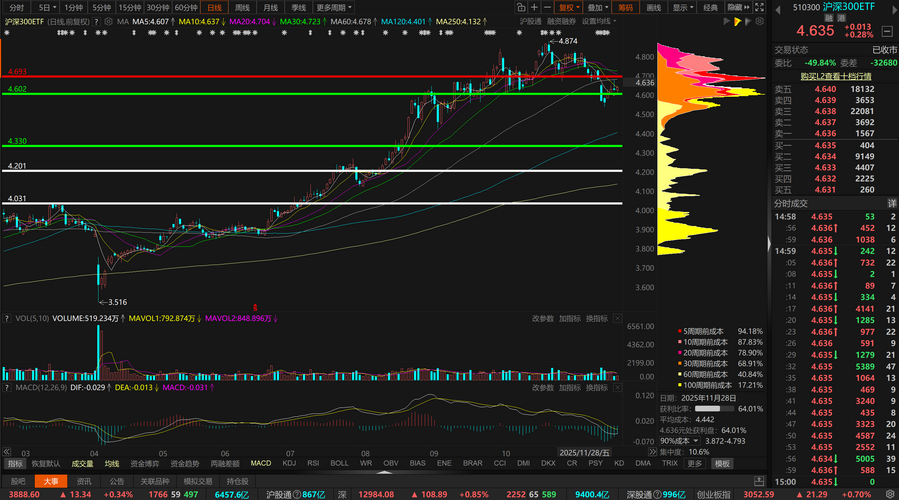
Task: Click the 获利比率 progress bar
Action: pyautogui.click(x=714, y=409)
